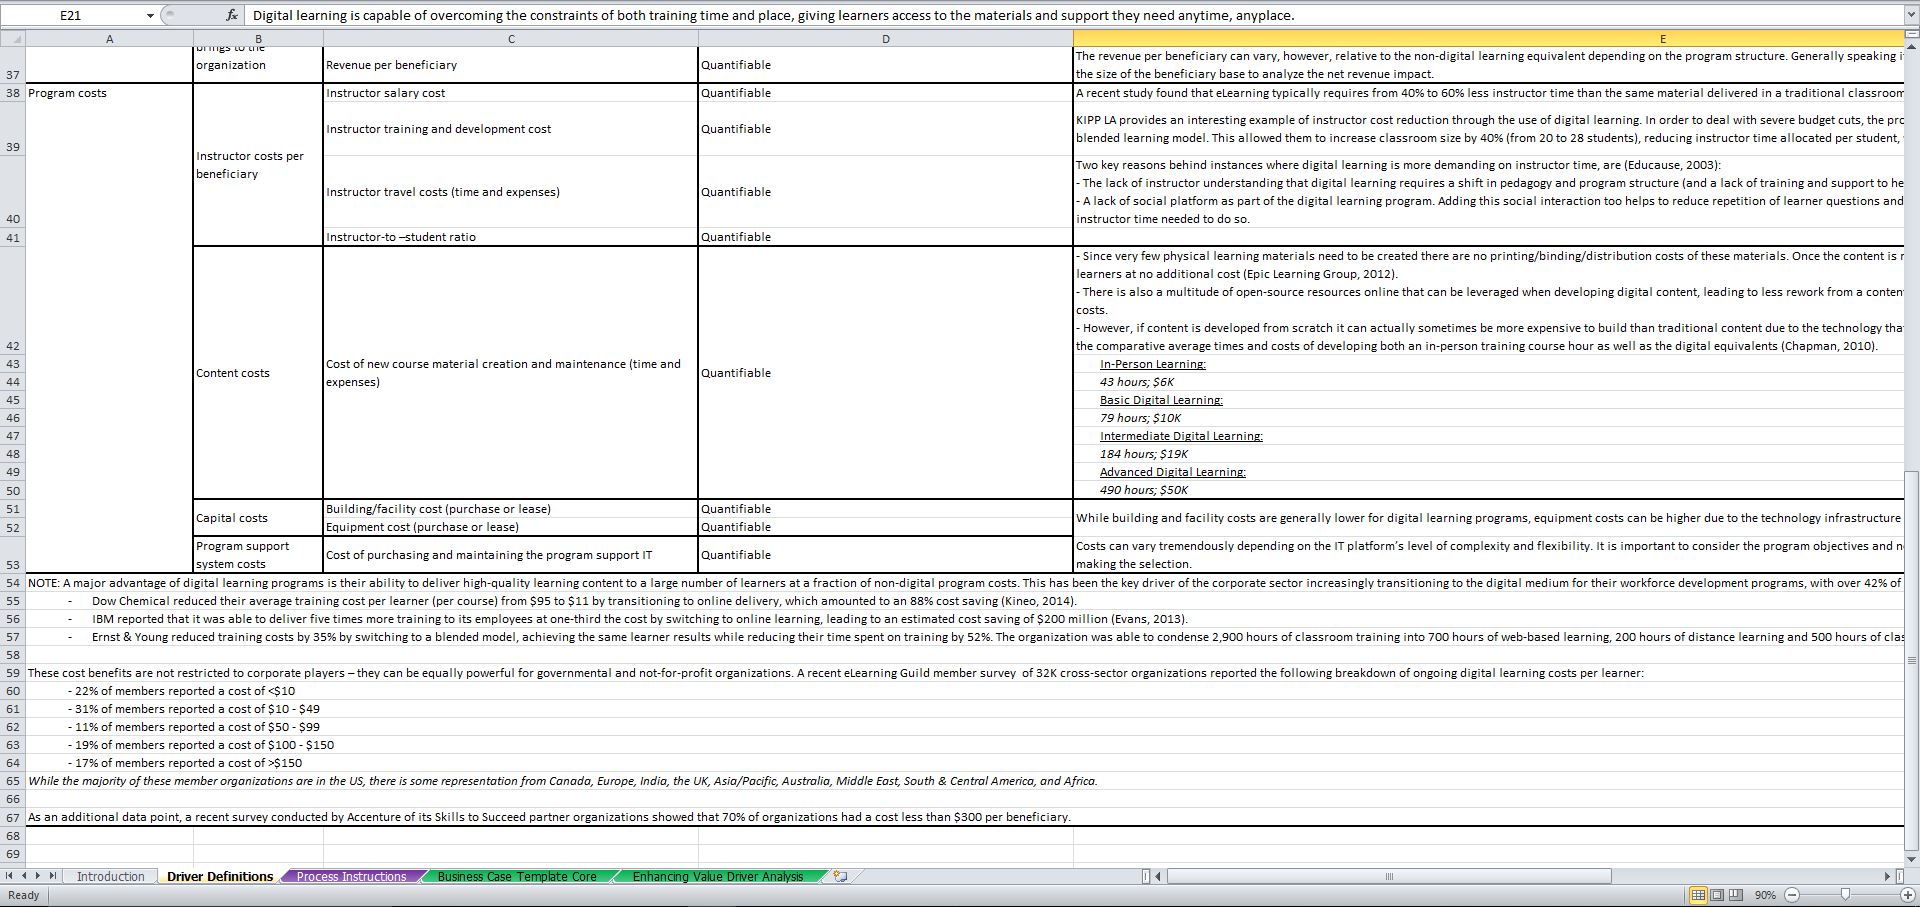Select 'Instructor travel costs (time and expenses)' cell
The image size is (1920, 907).
click(511, 192)
